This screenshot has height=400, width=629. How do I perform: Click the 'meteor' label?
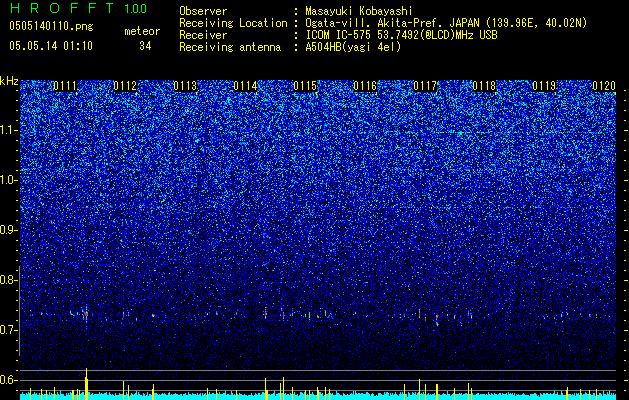click(x=142, y=31)
